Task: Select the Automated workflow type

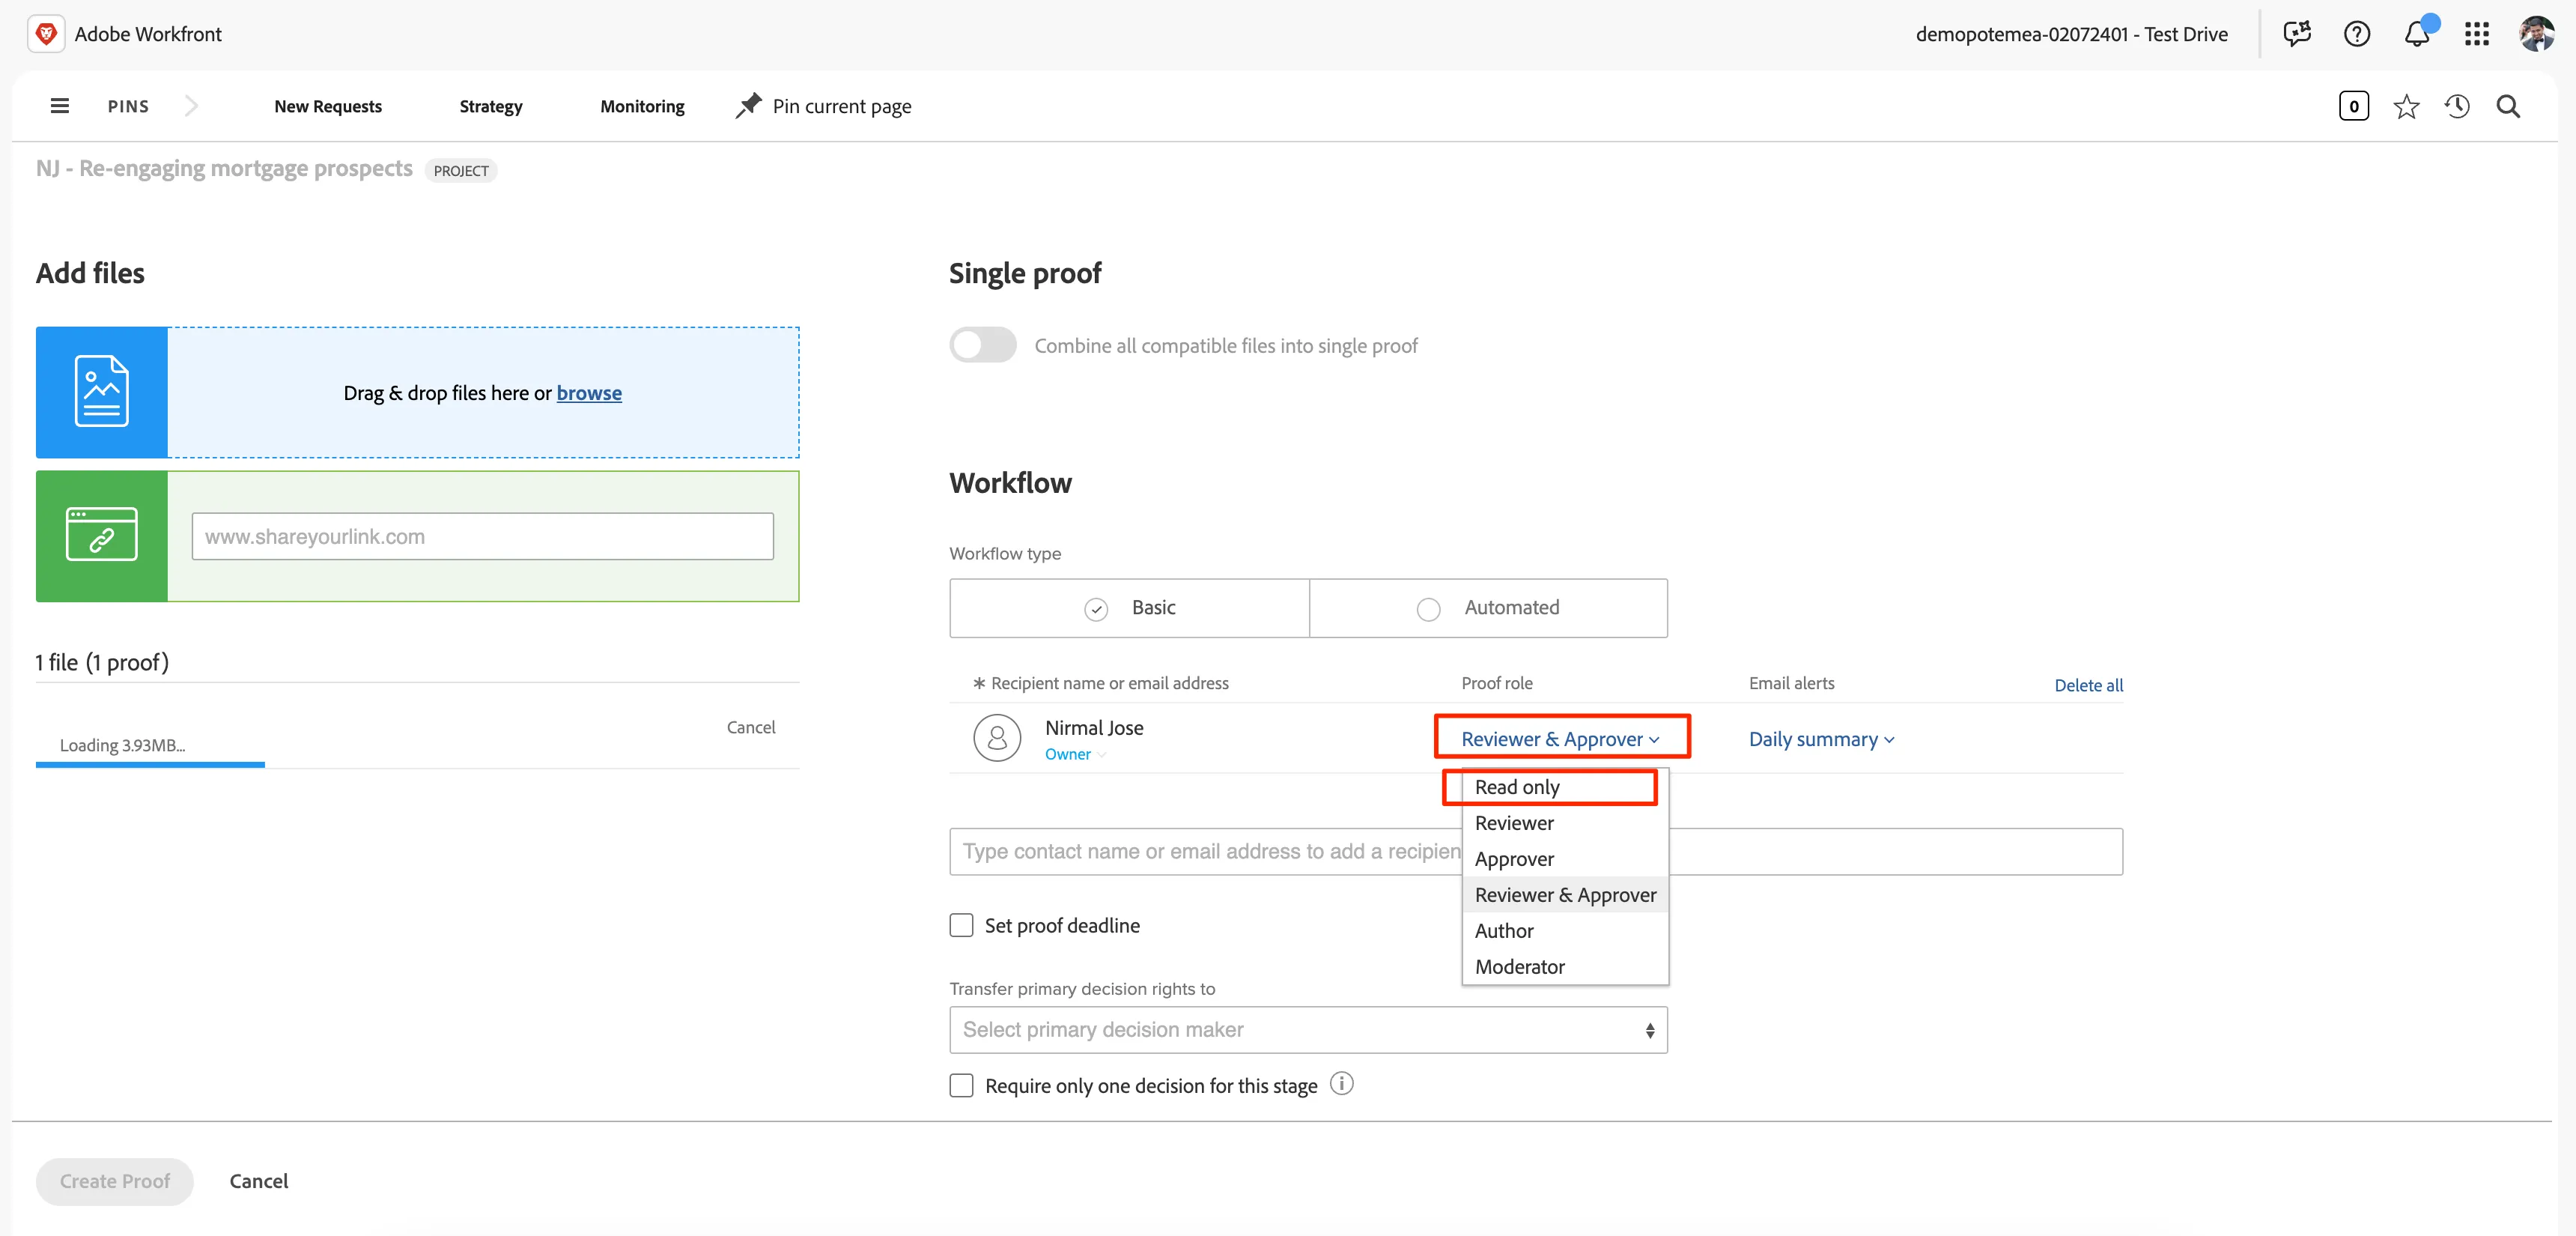Action: (1488, 608)
